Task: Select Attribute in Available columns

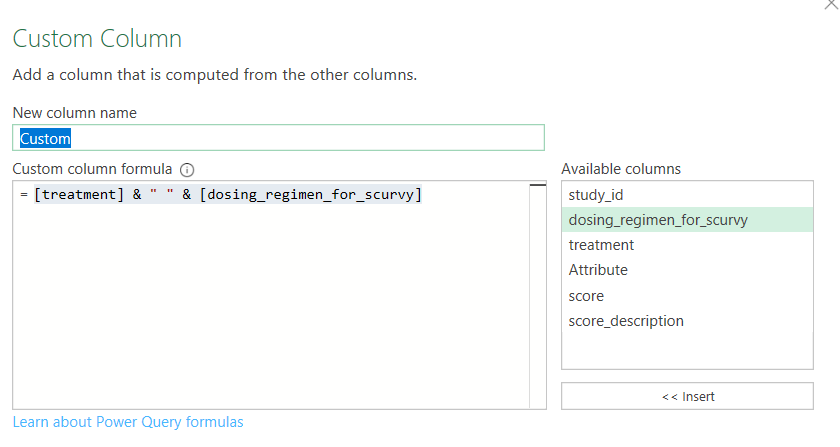Action: point(687,270)
